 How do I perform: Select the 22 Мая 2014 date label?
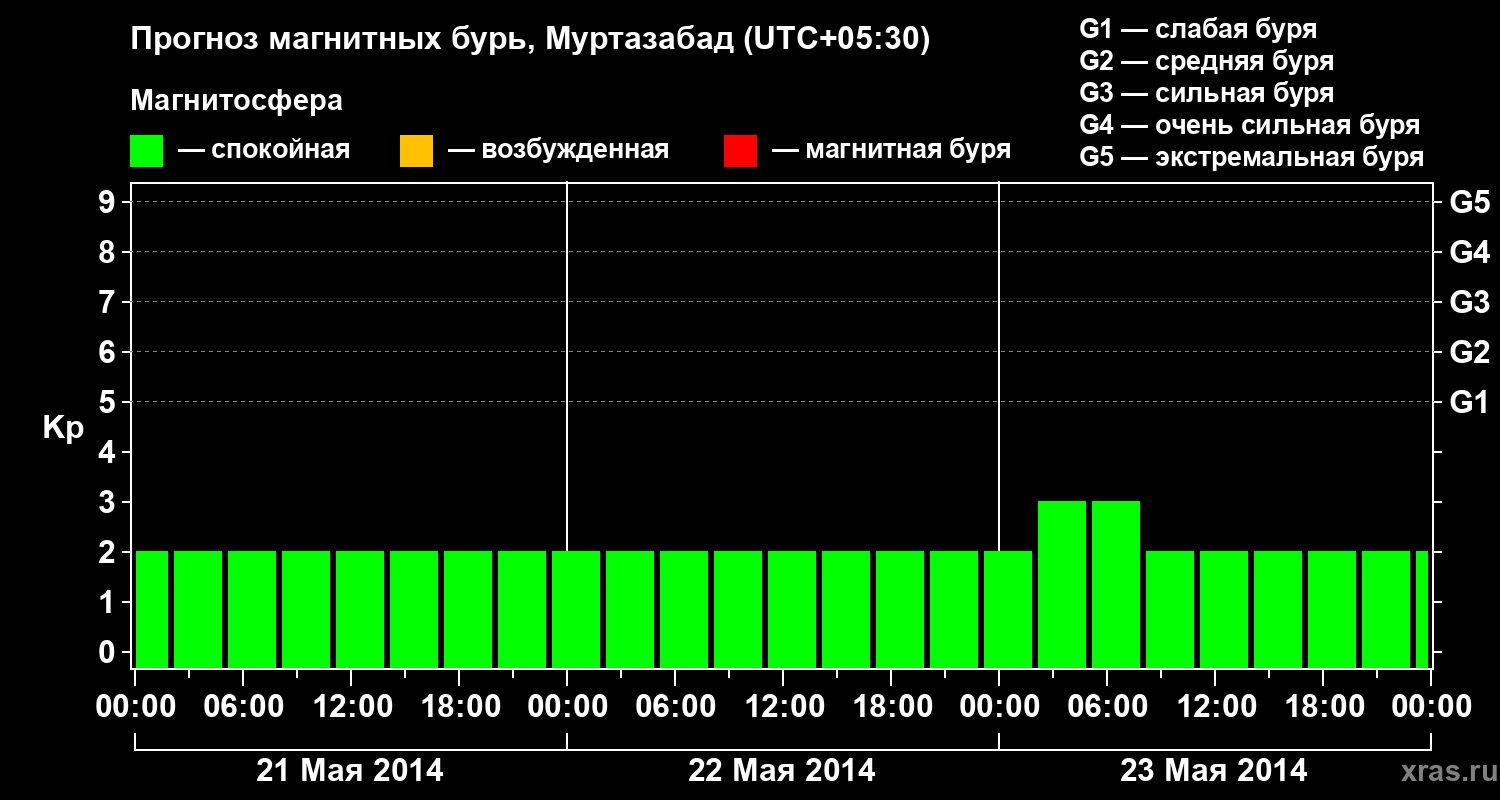pos(782,771)
